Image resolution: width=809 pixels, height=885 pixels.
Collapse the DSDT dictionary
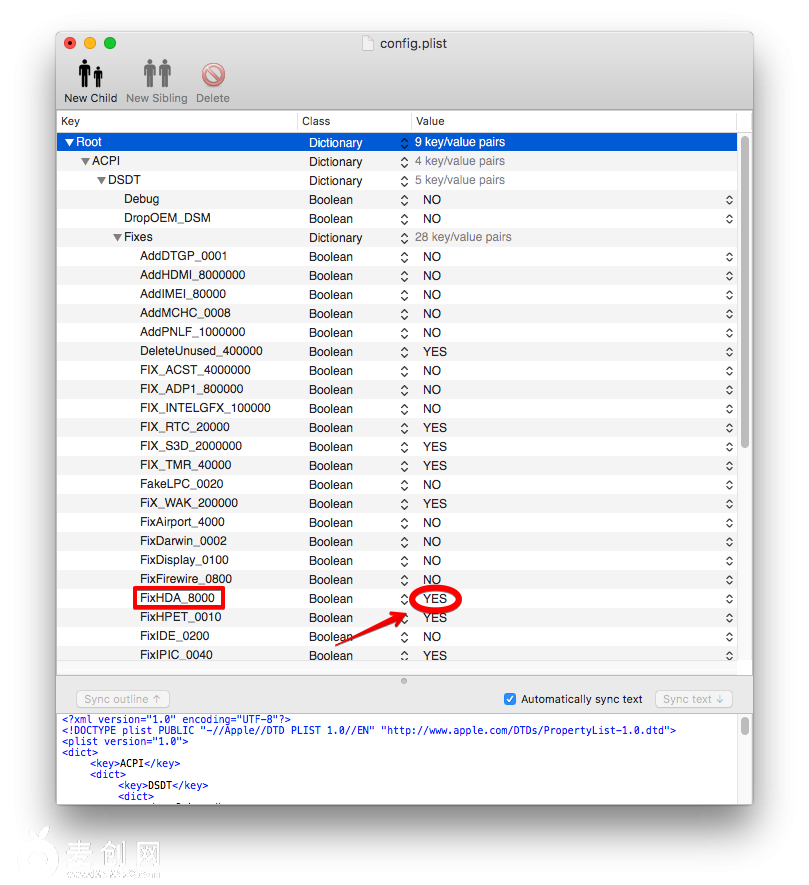click(100, 180)
